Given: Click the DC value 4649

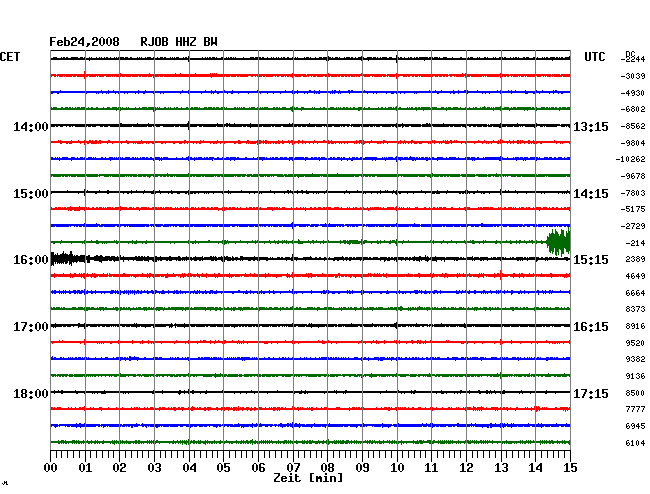Looking at the screenshot, I should point(635,276).
